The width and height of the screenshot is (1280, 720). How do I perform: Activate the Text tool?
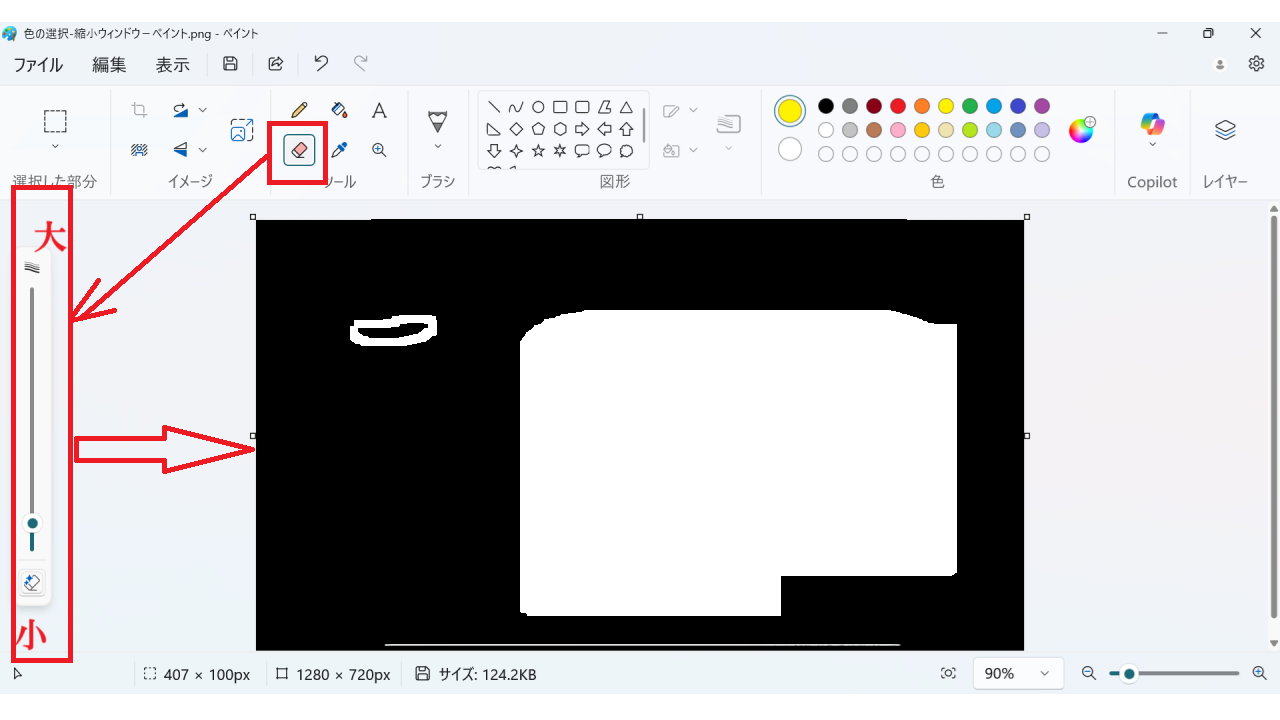pyautogui.click(x=379, y=110)
